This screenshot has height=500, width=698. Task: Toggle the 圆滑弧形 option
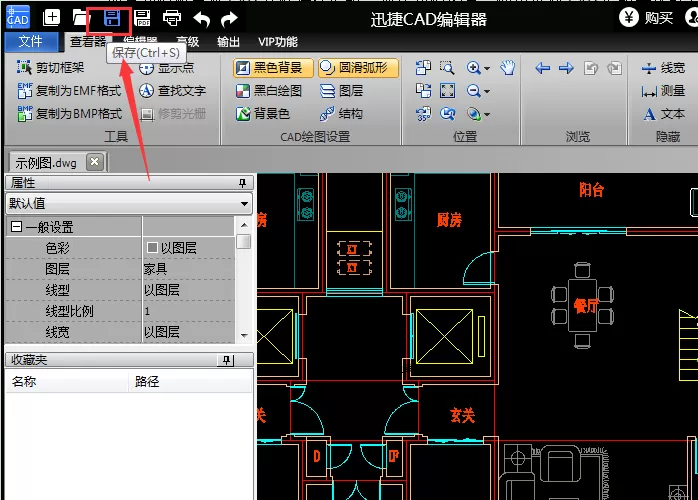358,68
